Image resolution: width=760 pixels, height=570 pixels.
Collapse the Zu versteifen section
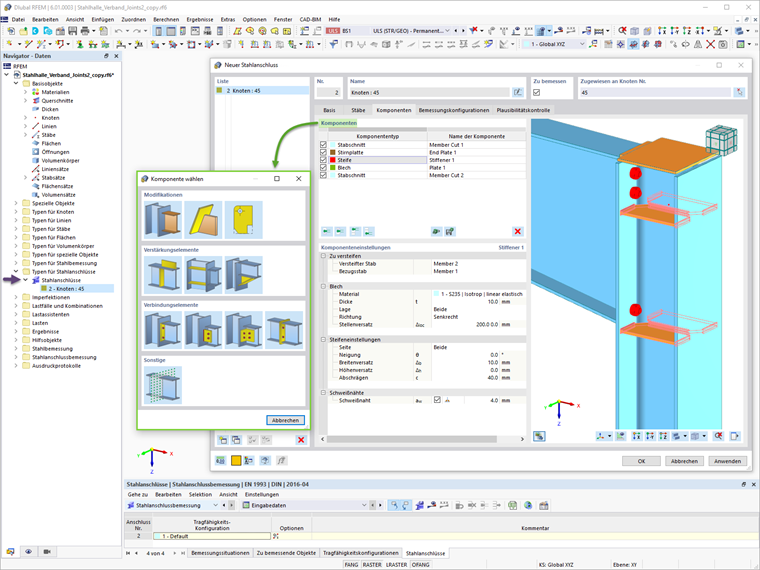tap(323, 256)
